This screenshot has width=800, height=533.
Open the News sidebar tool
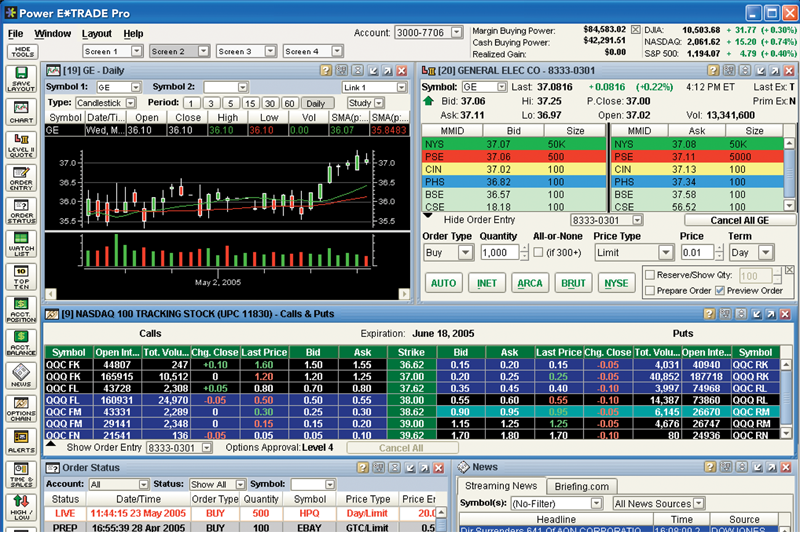point(21,375)
